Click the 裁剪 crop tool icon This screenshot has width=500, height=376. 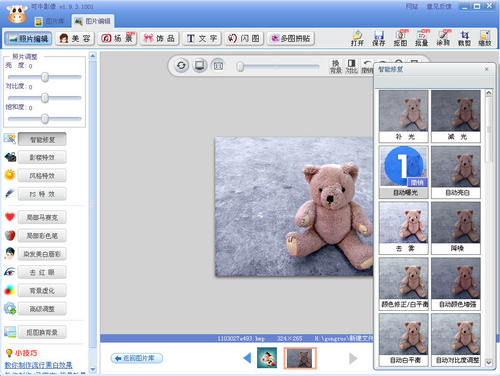click(464, 38)
